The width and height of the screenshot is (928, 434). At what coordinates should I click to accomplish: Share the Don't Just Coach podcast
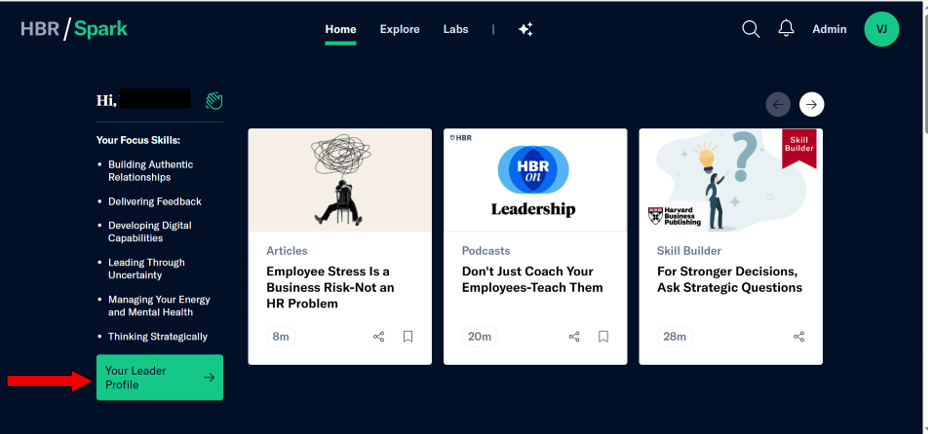(x=574, y=337)
